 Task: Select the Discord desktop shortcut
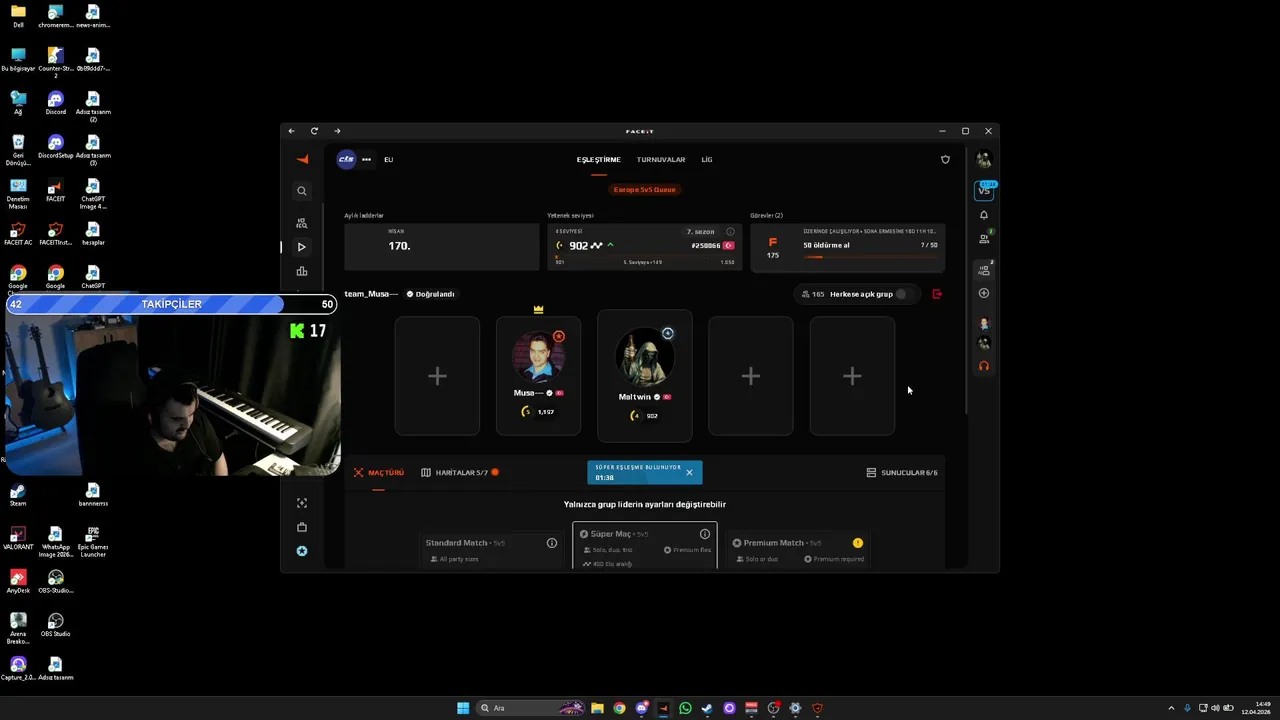coord(55,103)
